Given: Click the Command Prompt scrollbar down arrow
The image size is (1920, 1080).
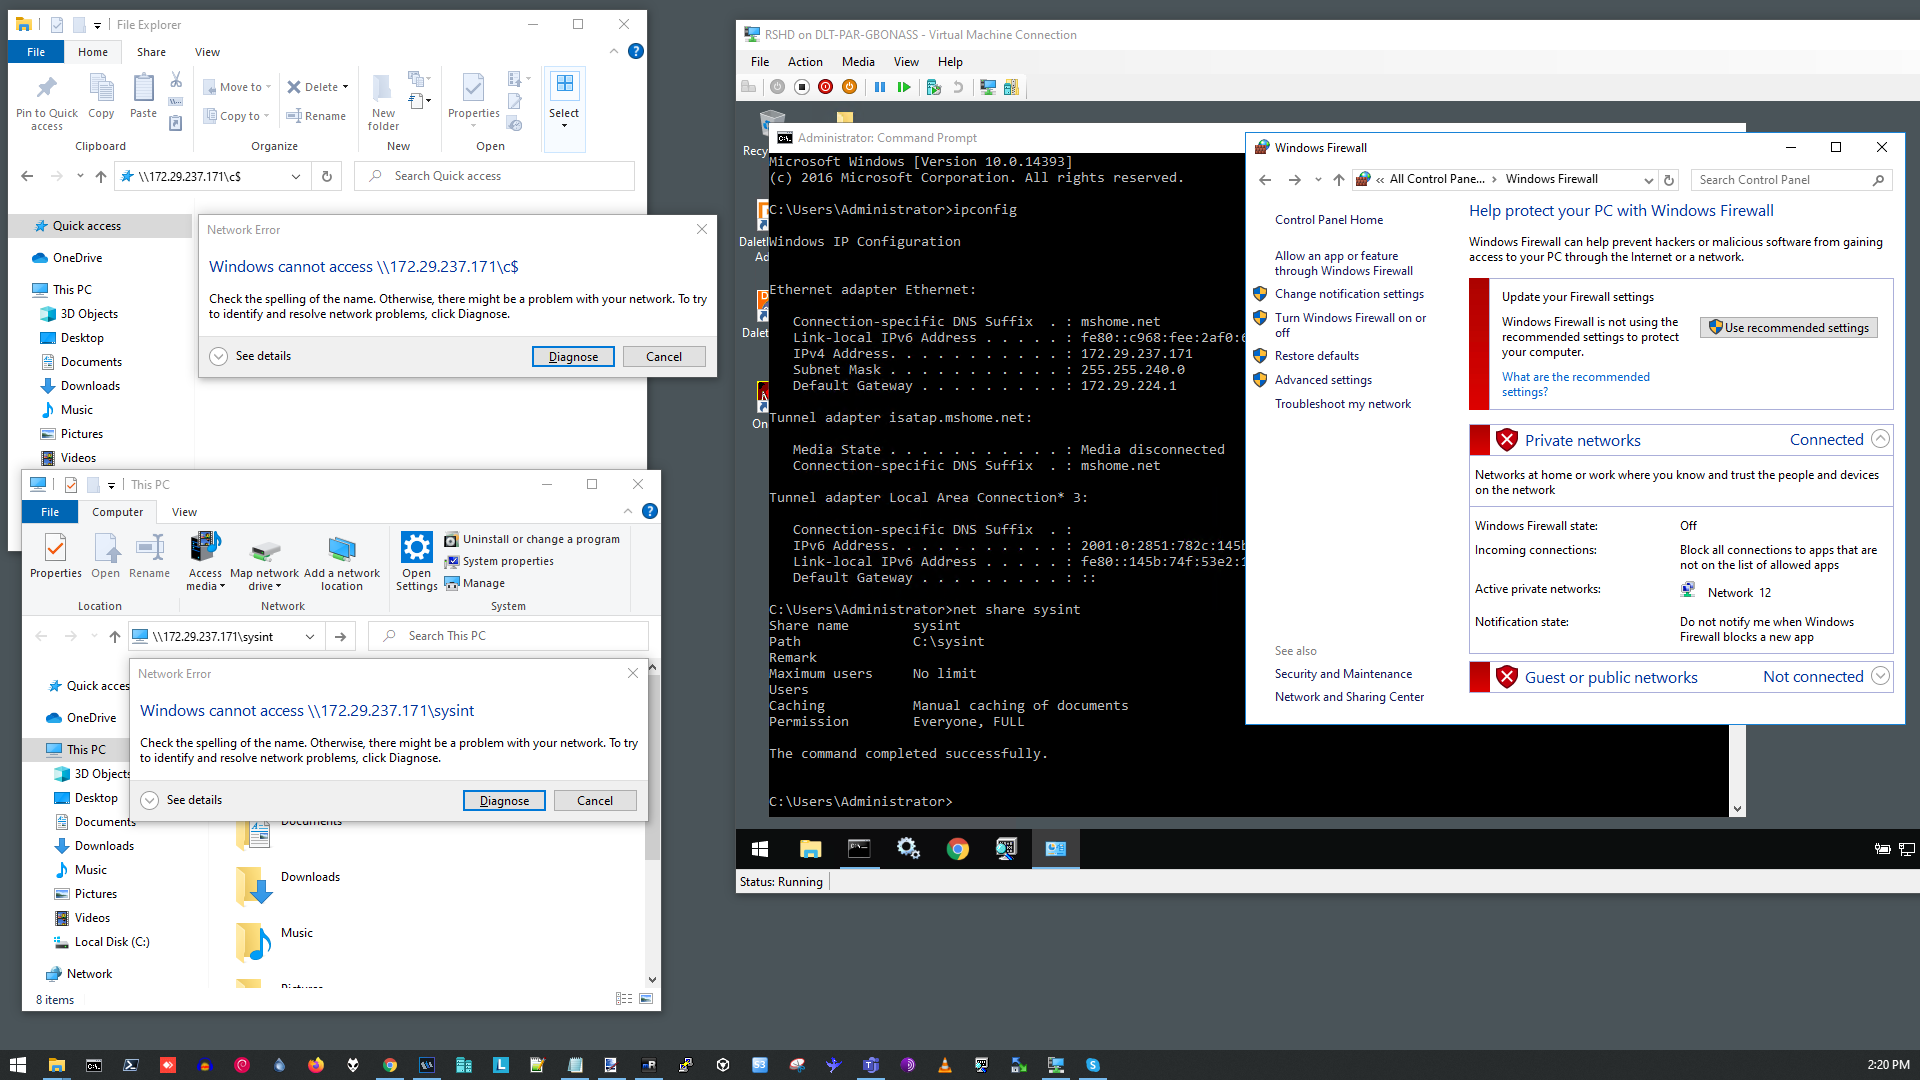Looking at the screenshot, I should [1737, 809].
